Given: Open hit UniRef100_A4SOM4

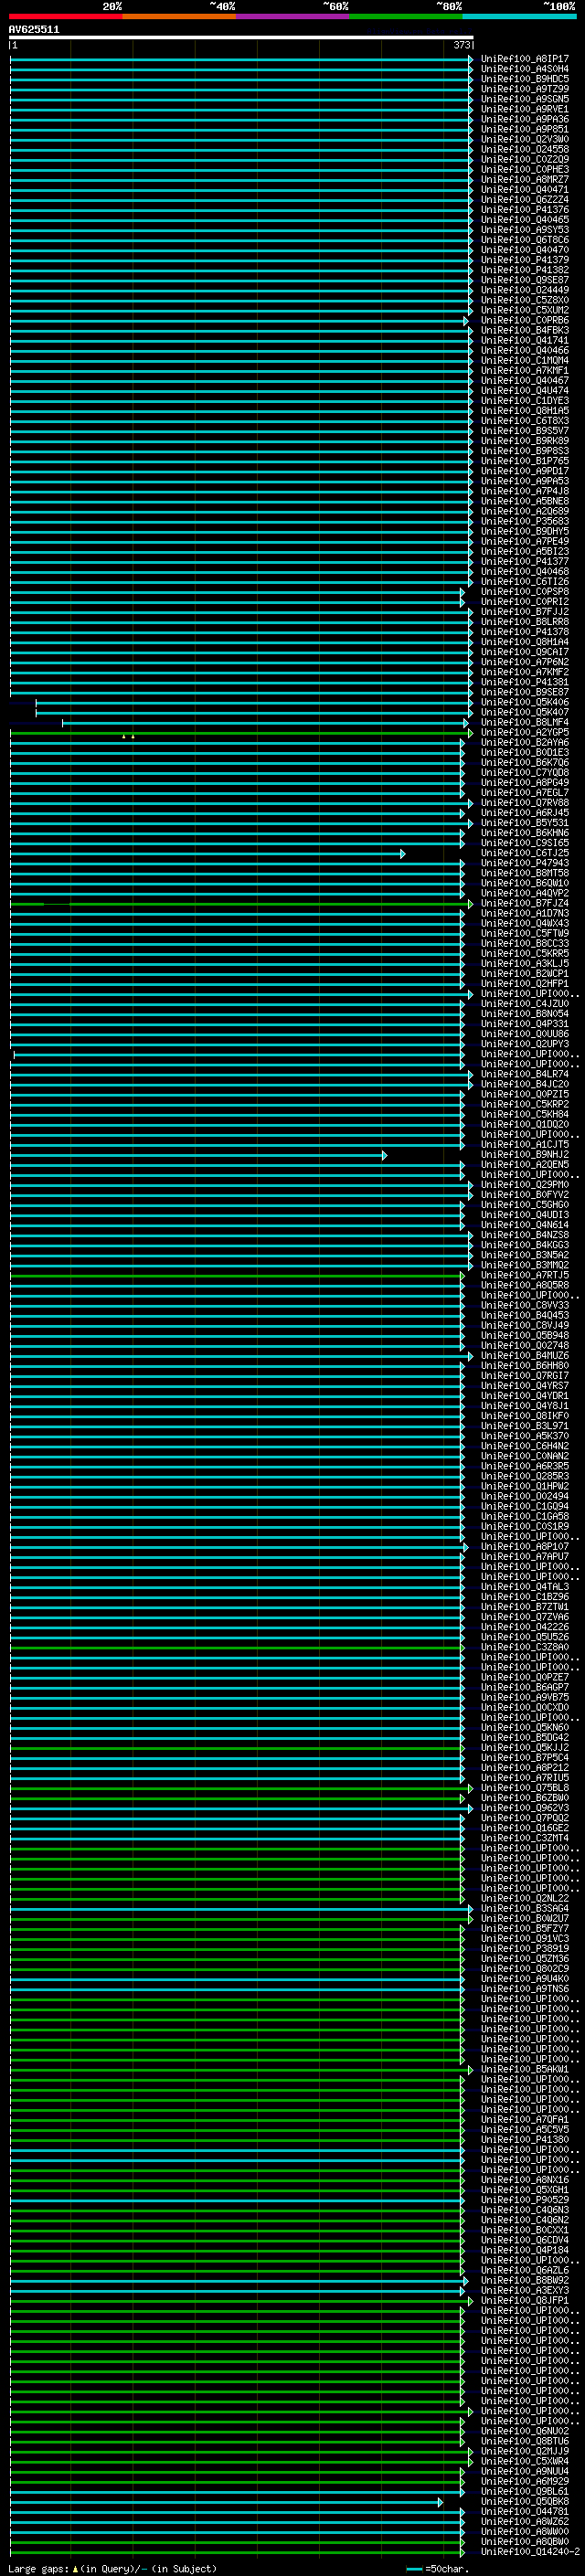Looking at the screenshot, I should [x=524, y=69].
